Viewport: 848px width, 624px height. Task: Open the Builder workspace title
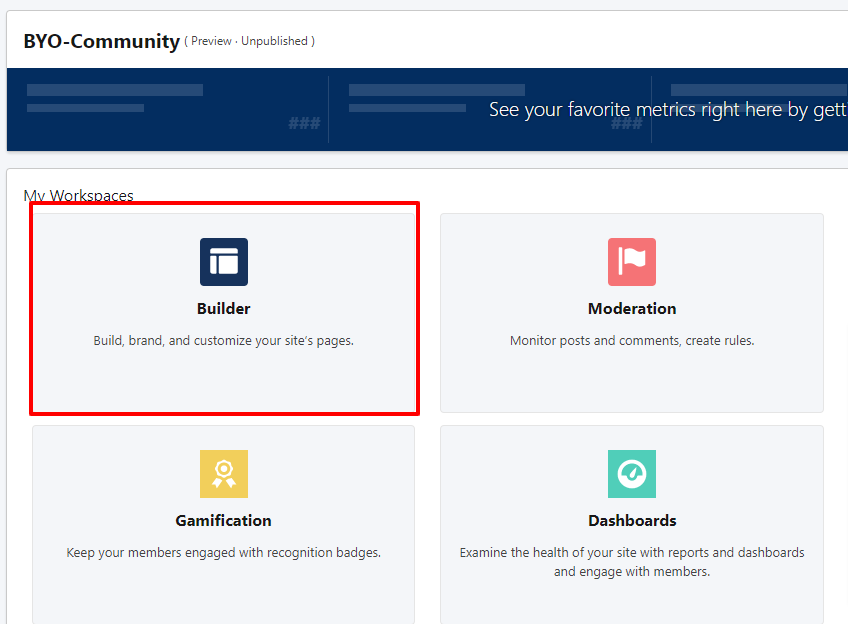pos(224,309)
